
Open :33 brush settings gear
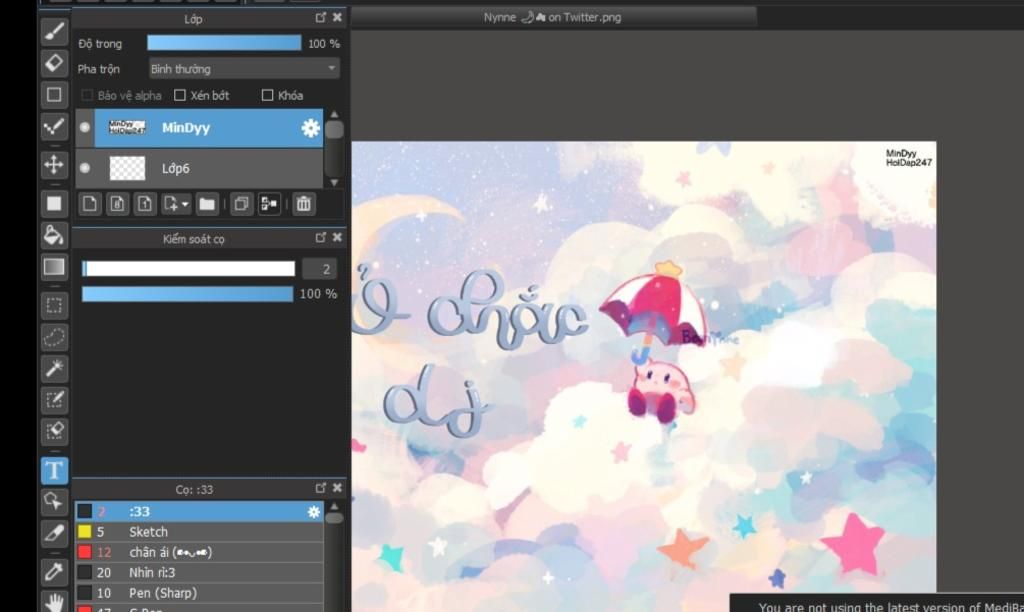coord(314,511)
